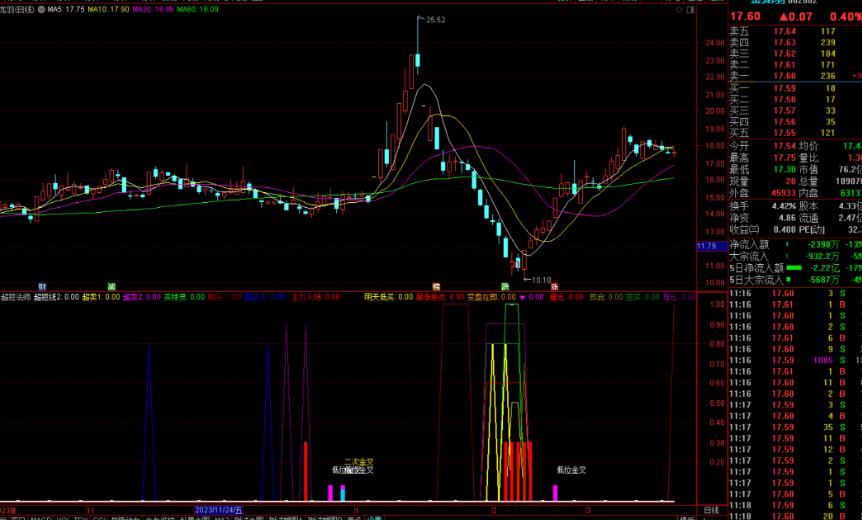
Task: Click the 收益 0.400 earnings value
Action: pyautogui.click(x=784, y=229)
